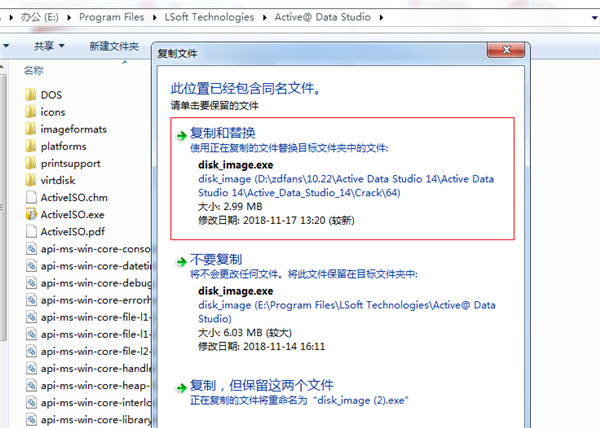
Task: Sort by 名称 column header
Action: pyautogui.click(x=34, y=70)
